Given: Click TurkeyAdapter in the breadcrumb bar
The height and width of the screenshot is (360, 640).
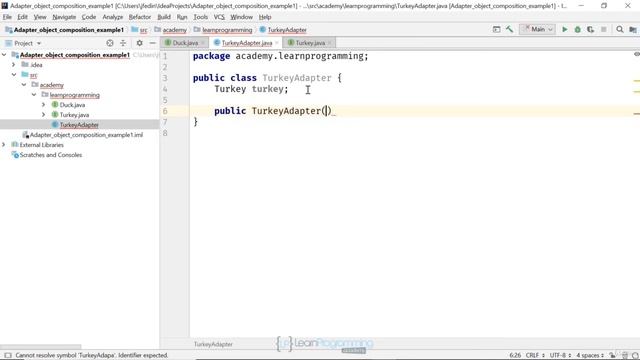Looking at the screenshot, I should tap(287, 30).
